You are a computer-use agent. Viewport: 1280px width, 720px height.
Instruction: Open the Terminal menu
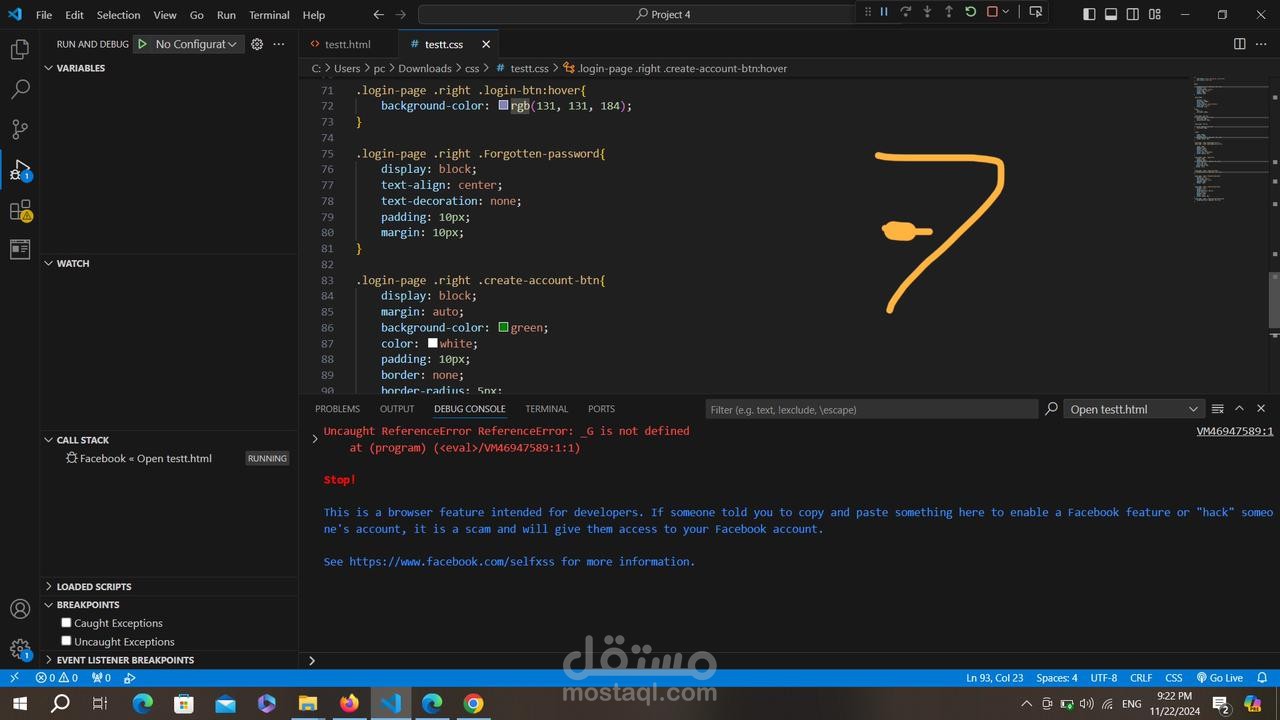[x=269, y=15]
